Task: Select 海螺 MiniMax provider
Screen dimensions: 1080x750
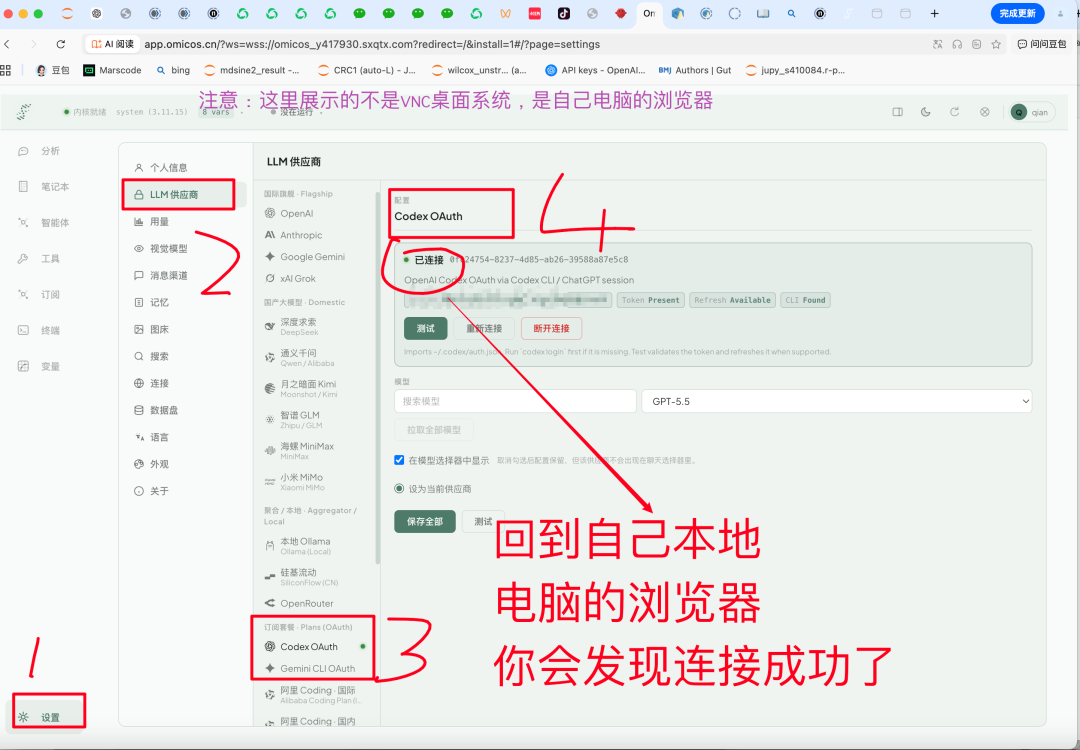Action: click(300, 450)
